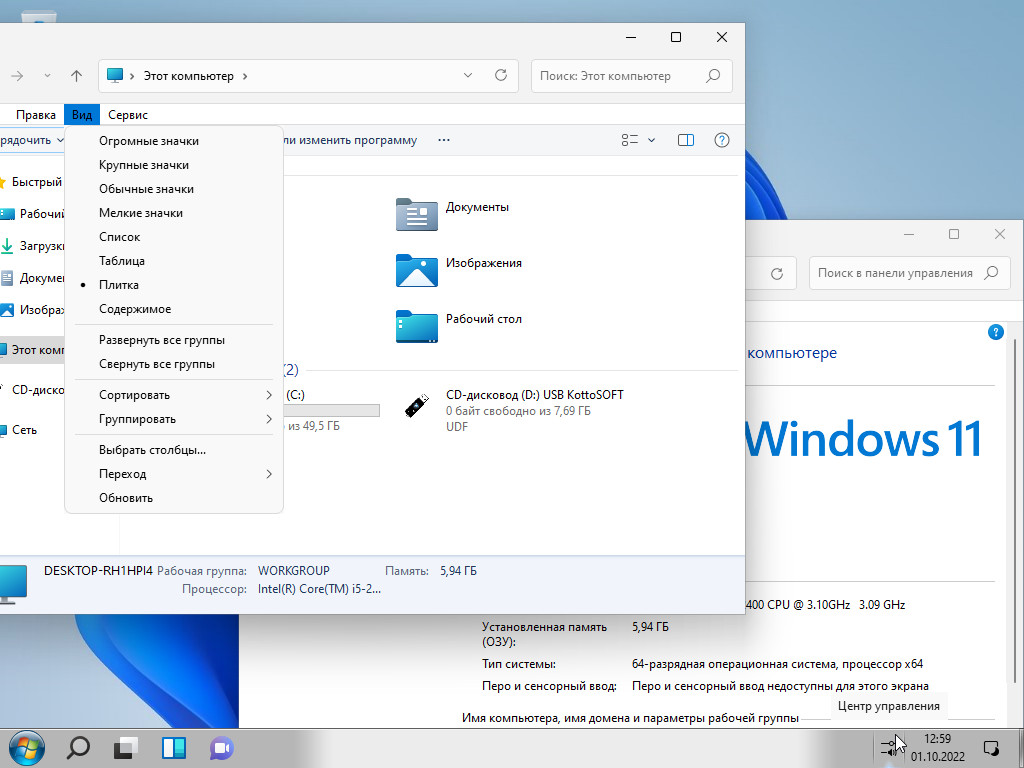Choose Выбрать столбцы...

[x=174, y=450]
